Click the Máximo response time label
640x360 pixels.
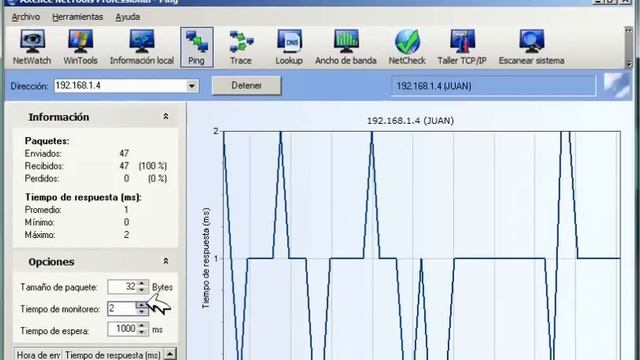(40, 235)
